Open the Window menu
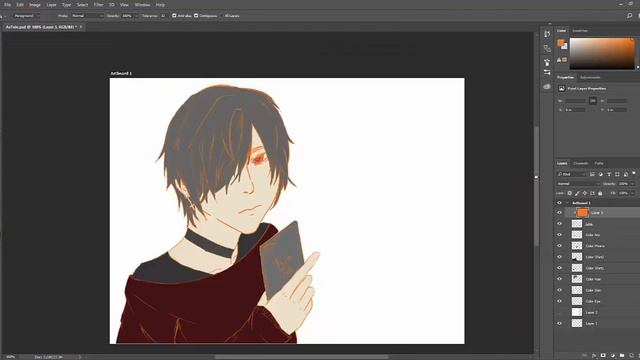This screenshot has height=360, width=640. [x=142, y=4]
